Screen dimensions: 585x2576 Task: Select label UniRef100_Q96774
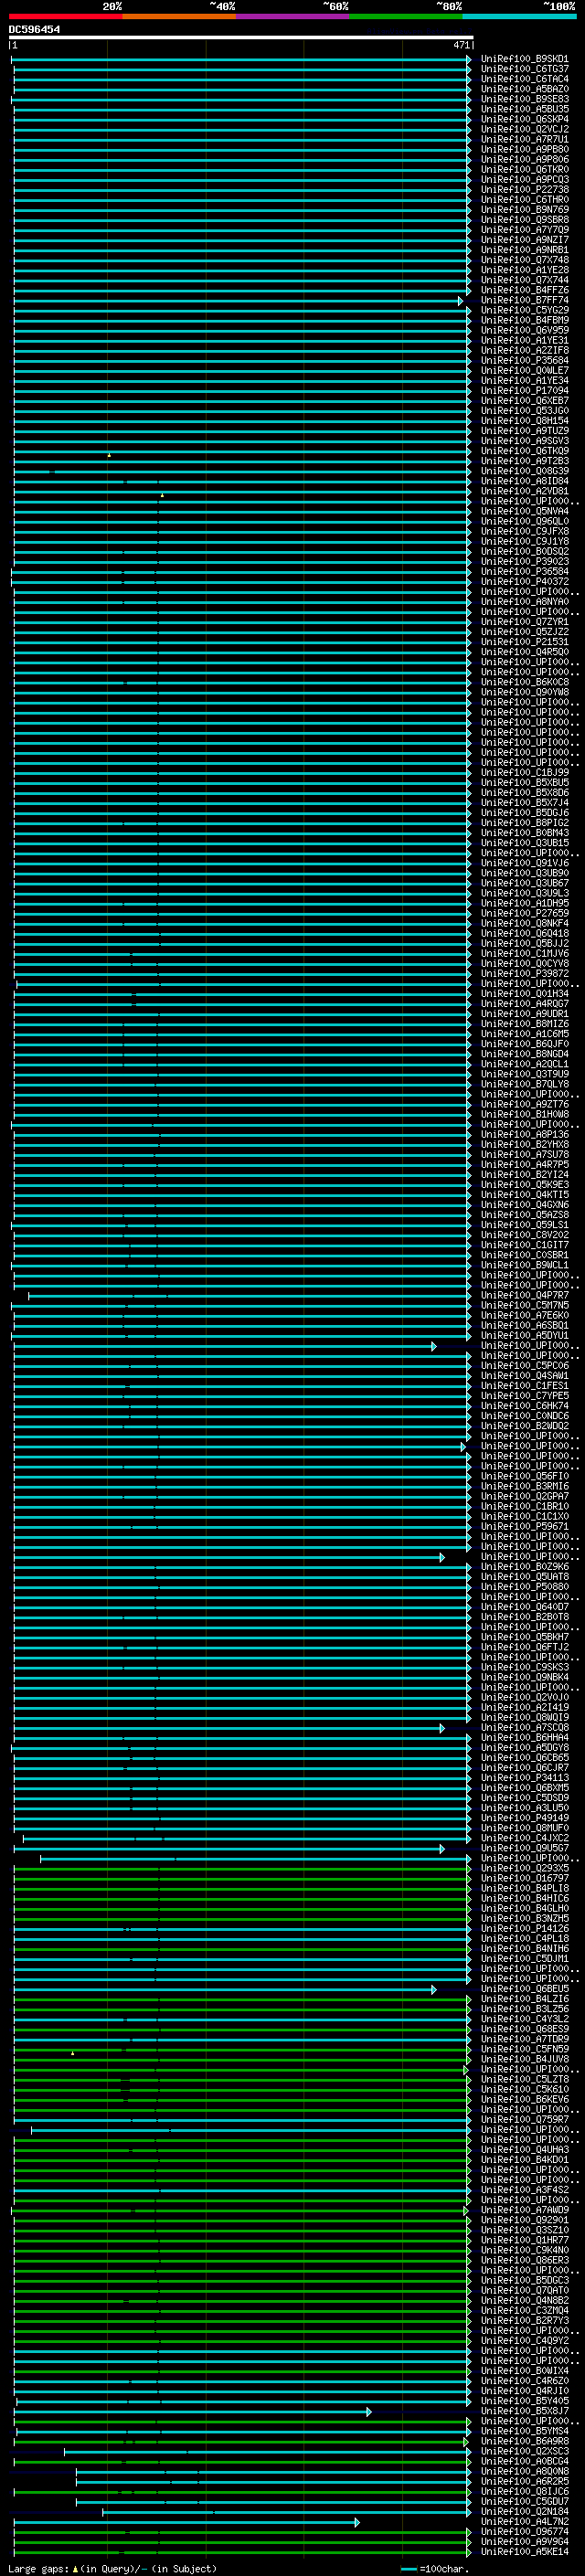coord(524,2531)
